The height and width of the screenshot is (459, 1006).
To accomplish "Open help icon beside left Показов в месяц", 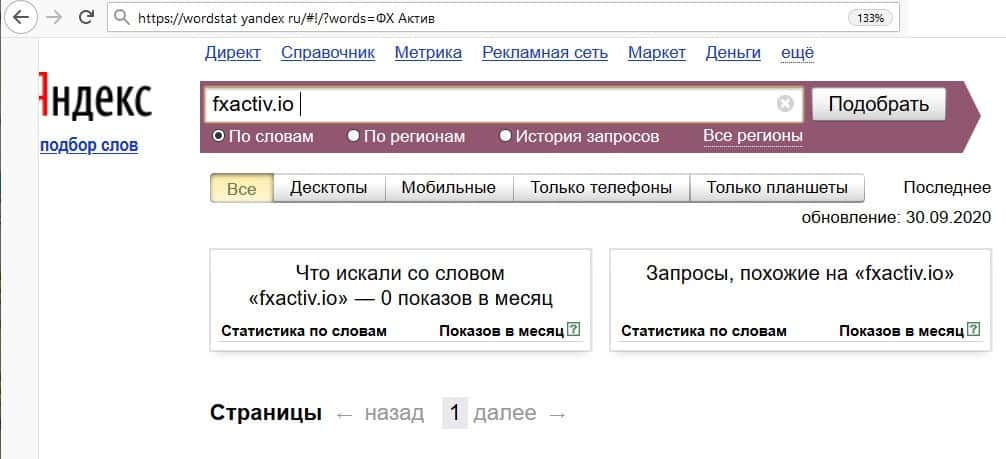I will coord(574,330).
